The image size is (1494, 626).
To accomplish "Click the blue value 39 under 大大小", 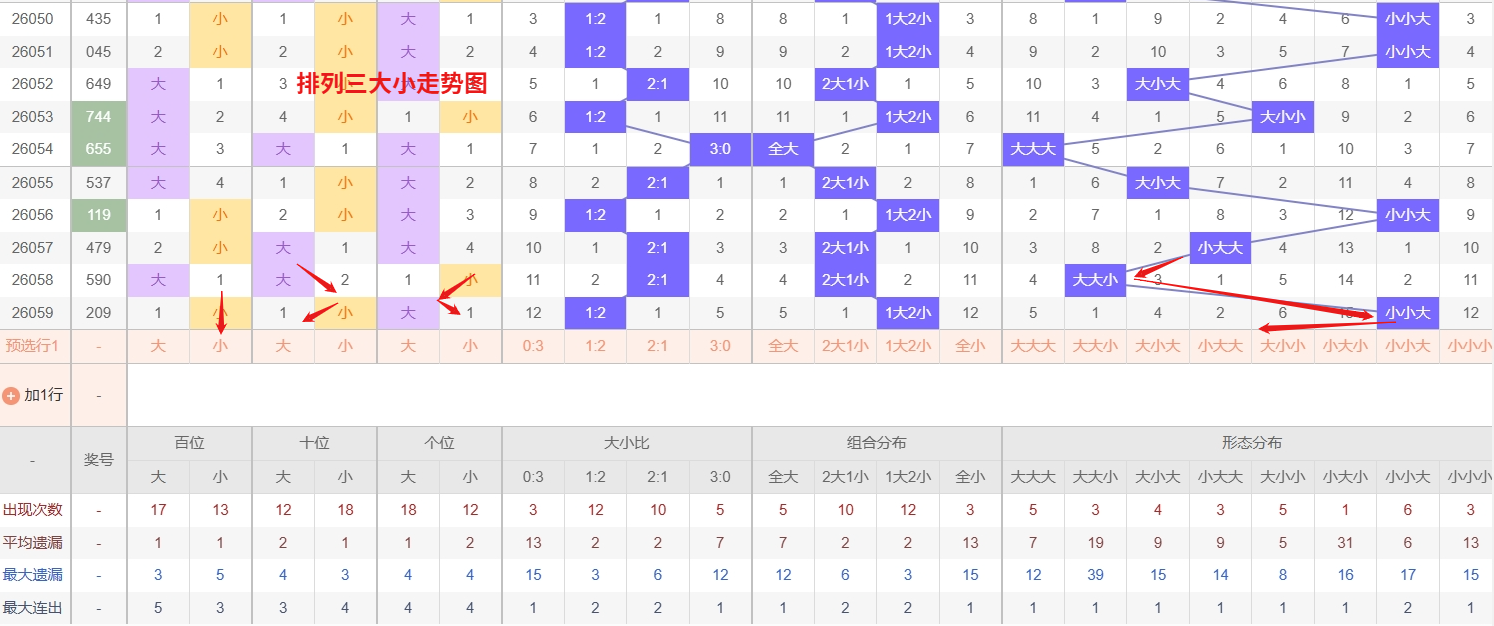I will (x=1095, y=574).
